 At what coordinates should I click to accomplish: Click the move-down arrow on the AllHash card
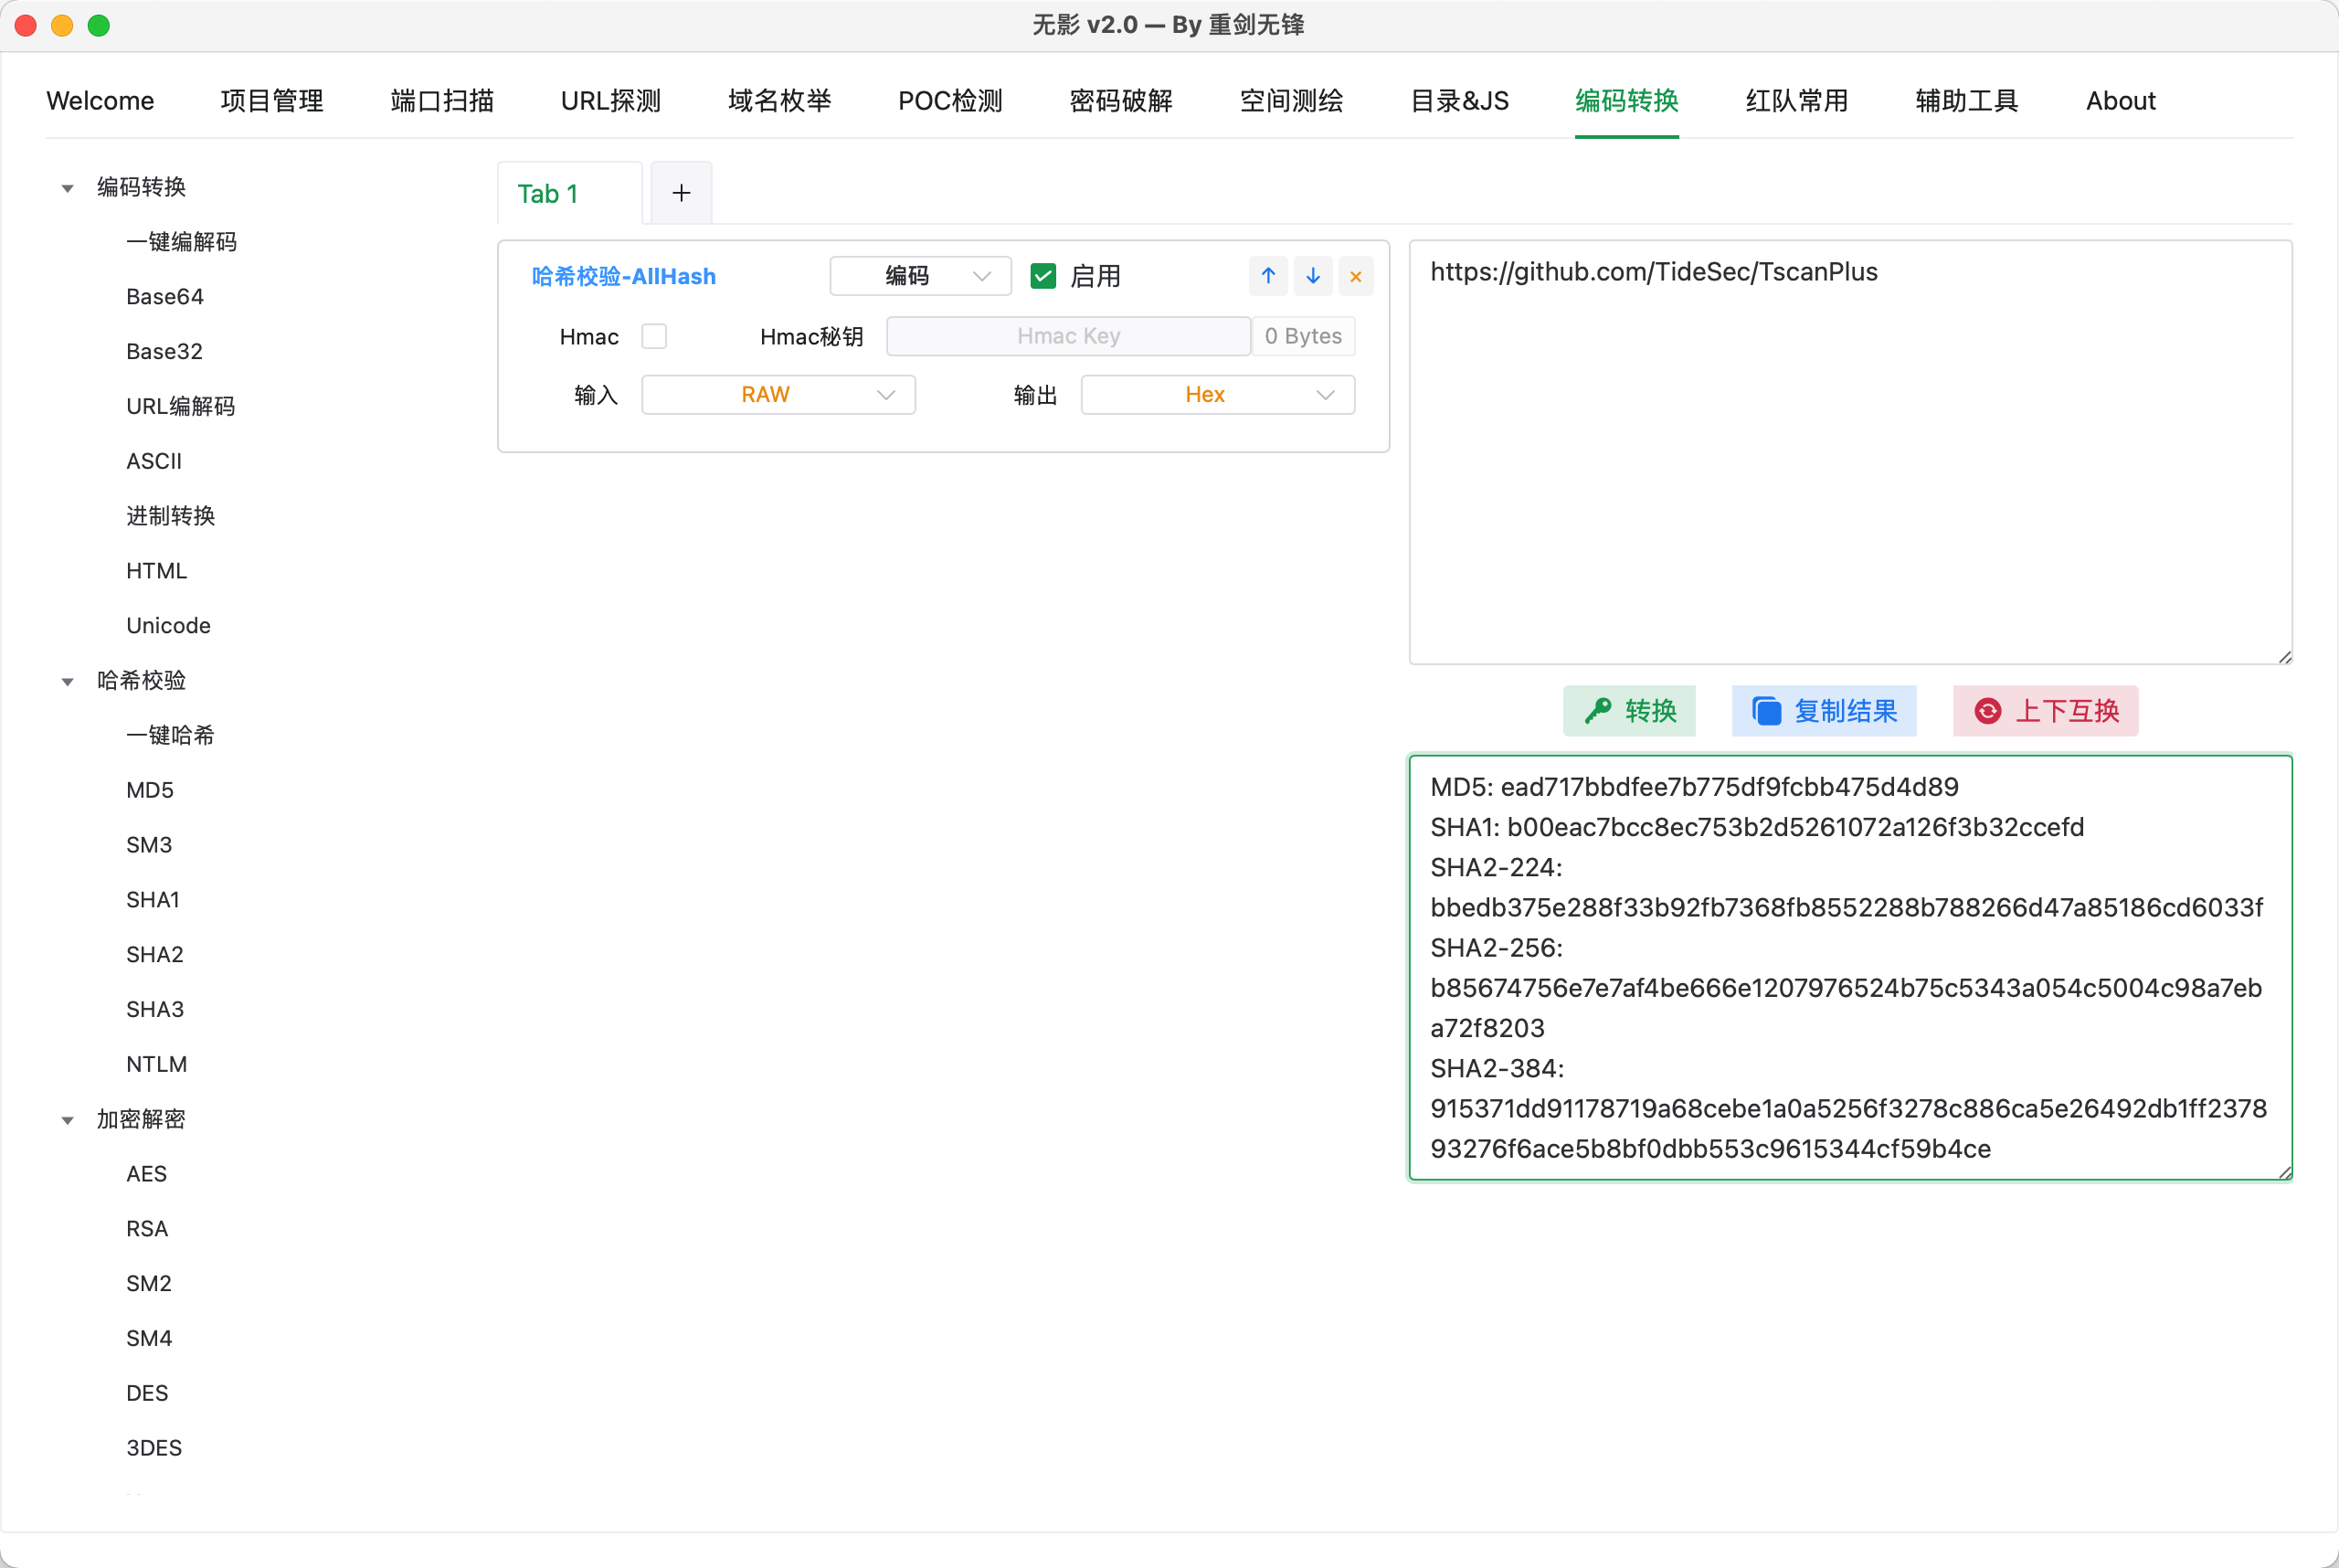[x=1312, y=276]
